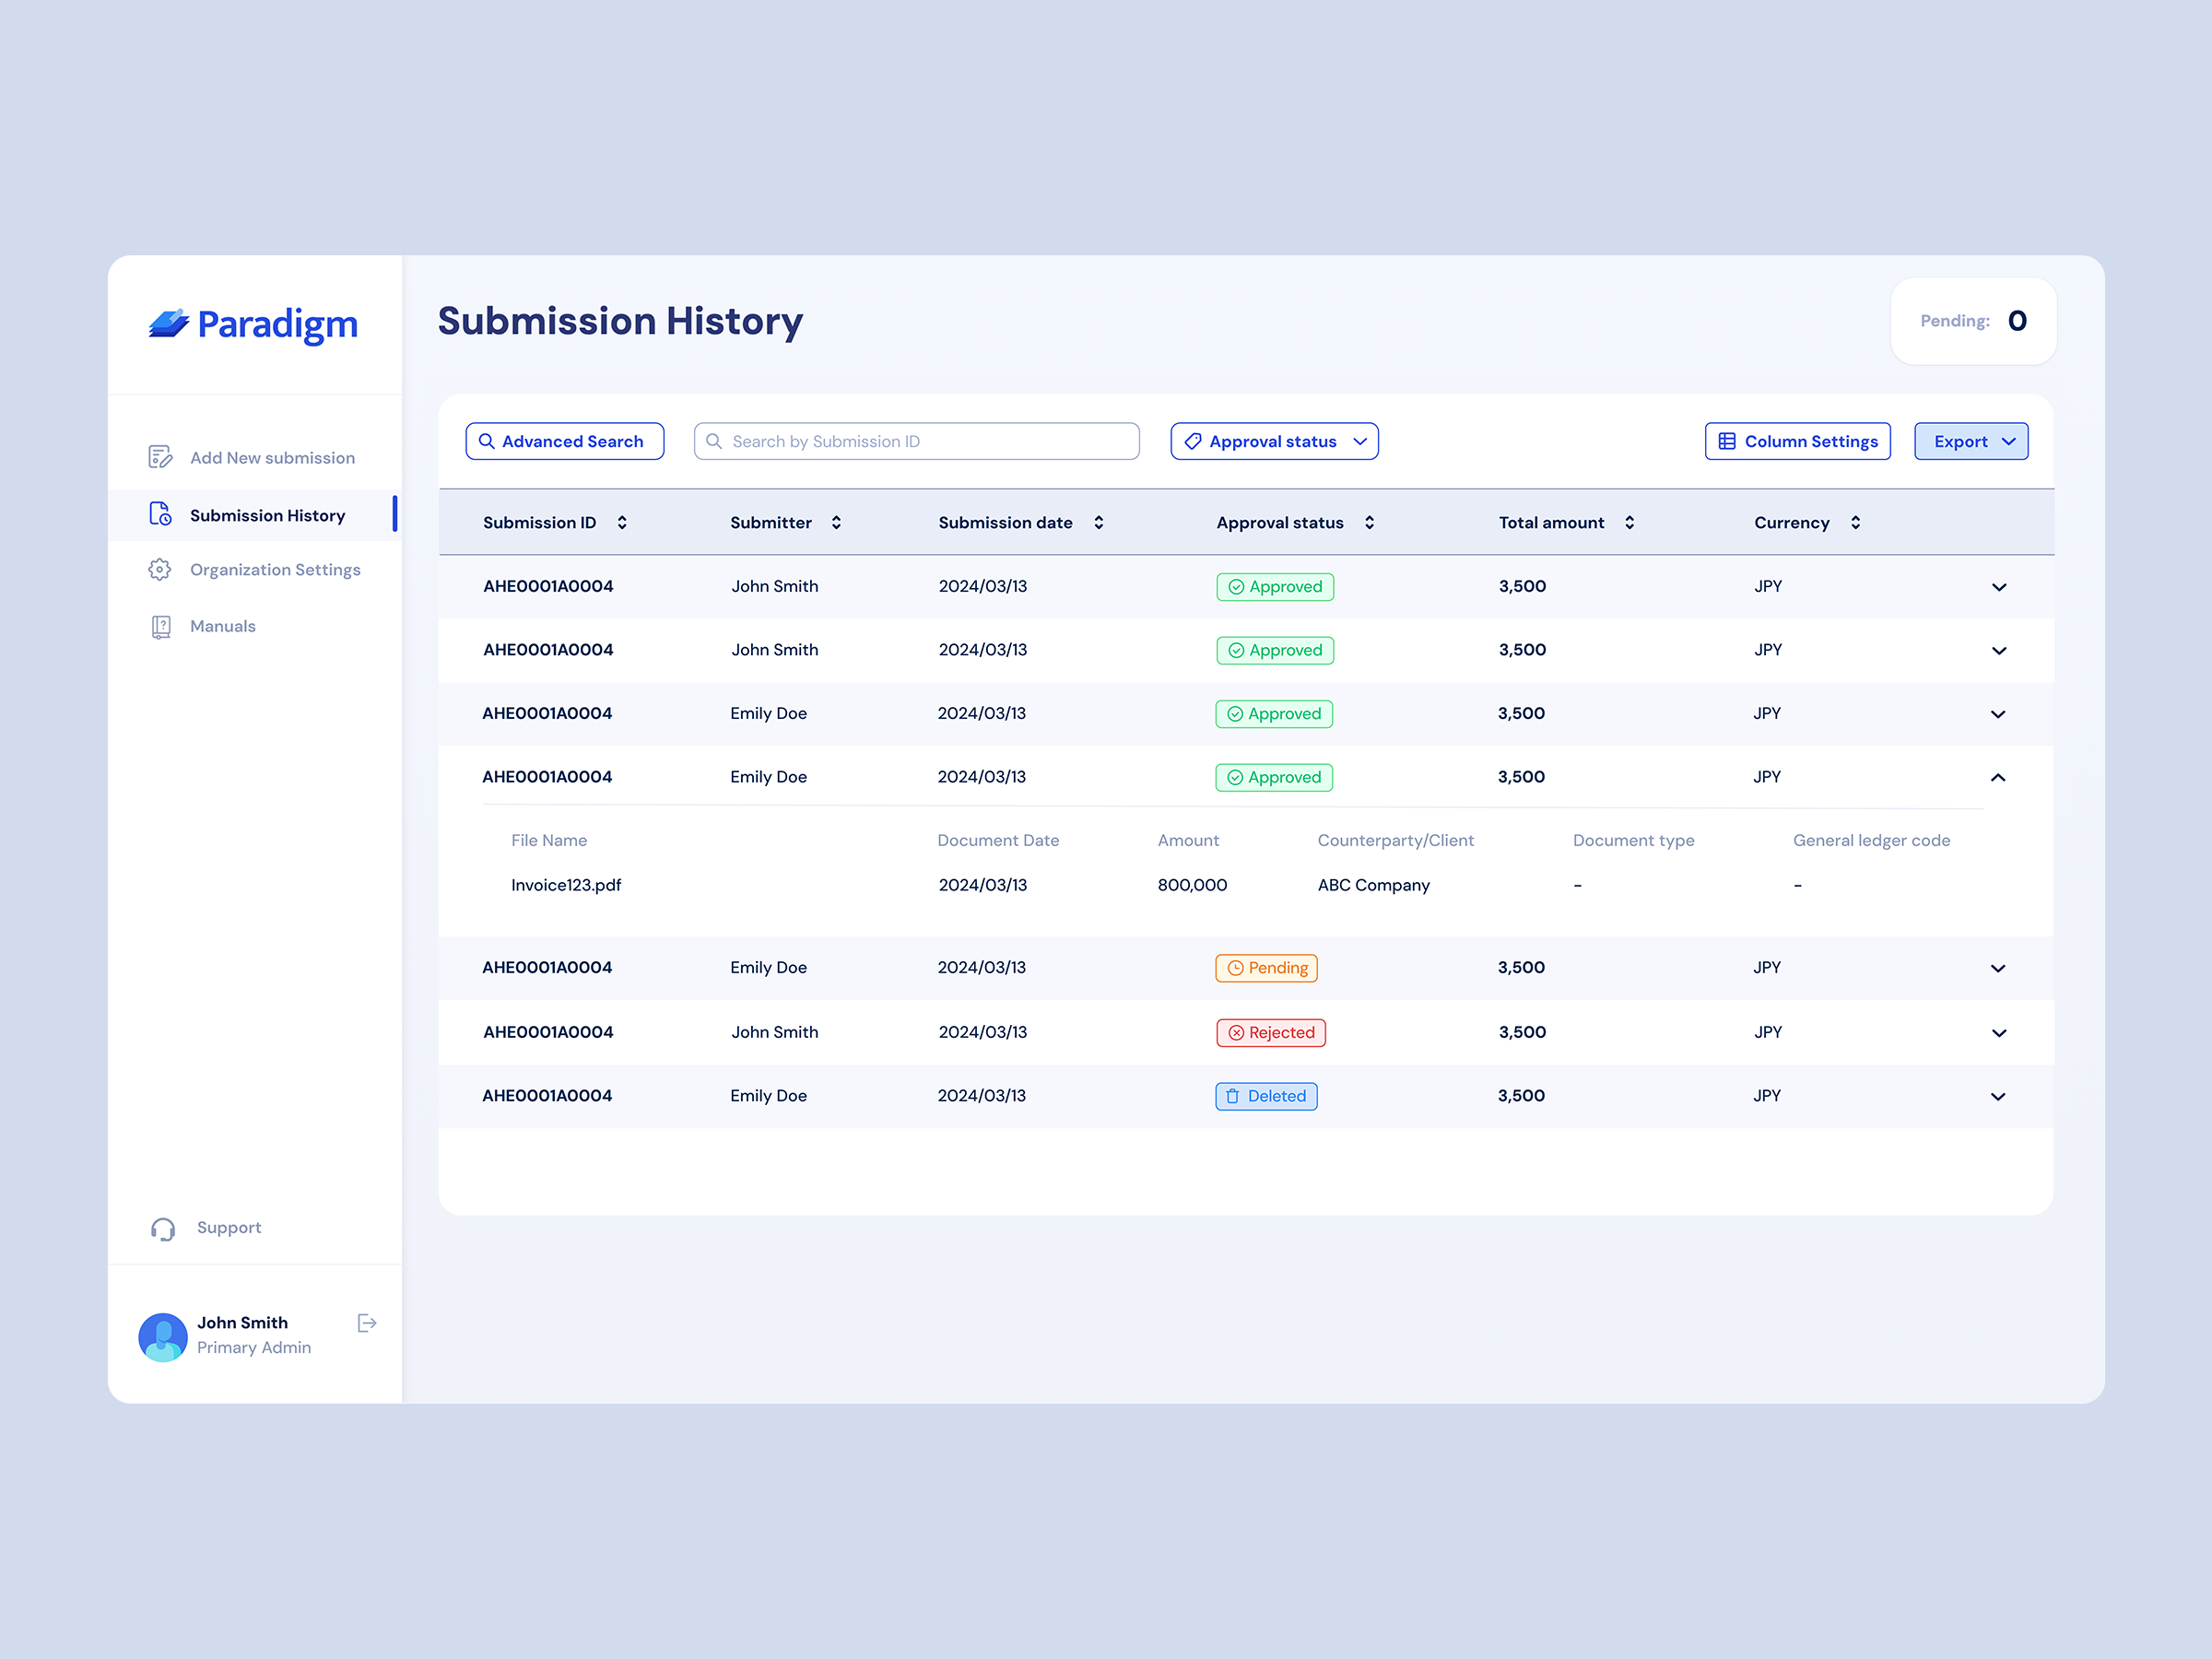Screen dimensions: 2212x1659
Task: Click the Submission ID column header
Action: coord(539,523)
